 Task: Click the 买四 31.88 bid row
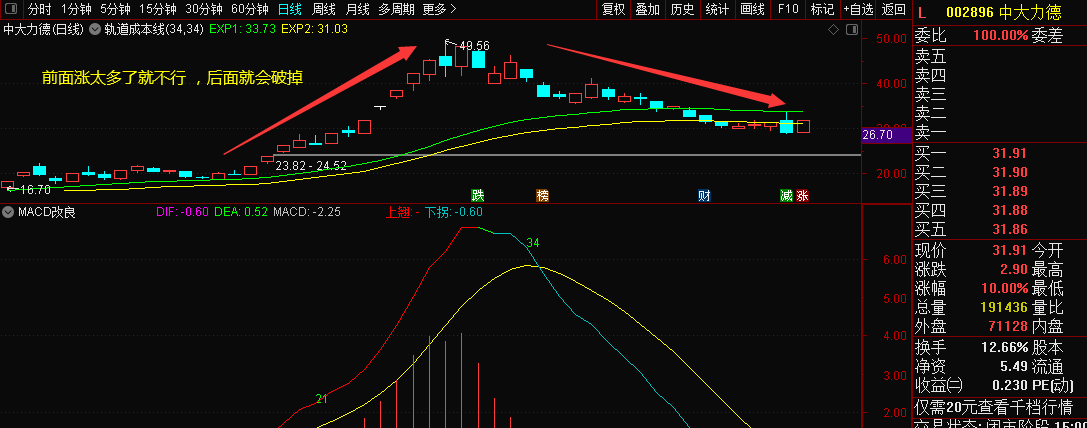coord(999,209)
